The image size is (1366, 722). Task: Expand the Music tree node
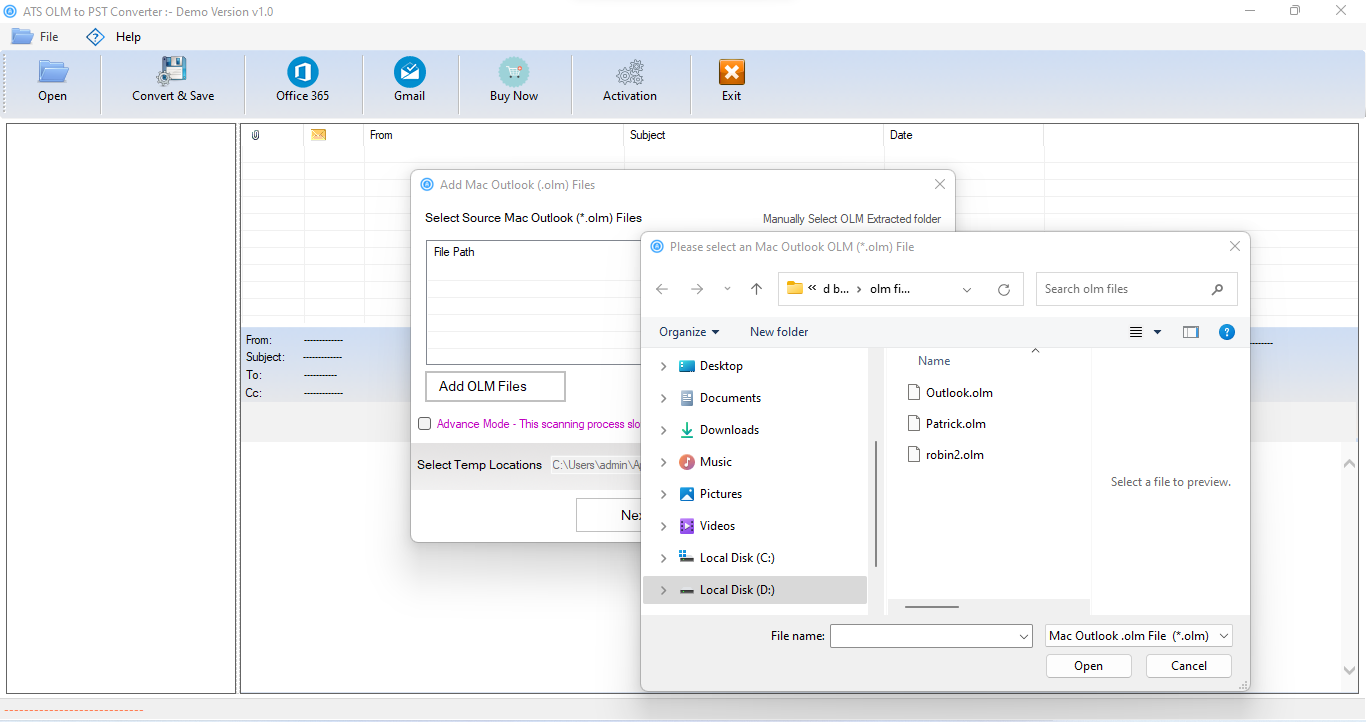point(663,462)
